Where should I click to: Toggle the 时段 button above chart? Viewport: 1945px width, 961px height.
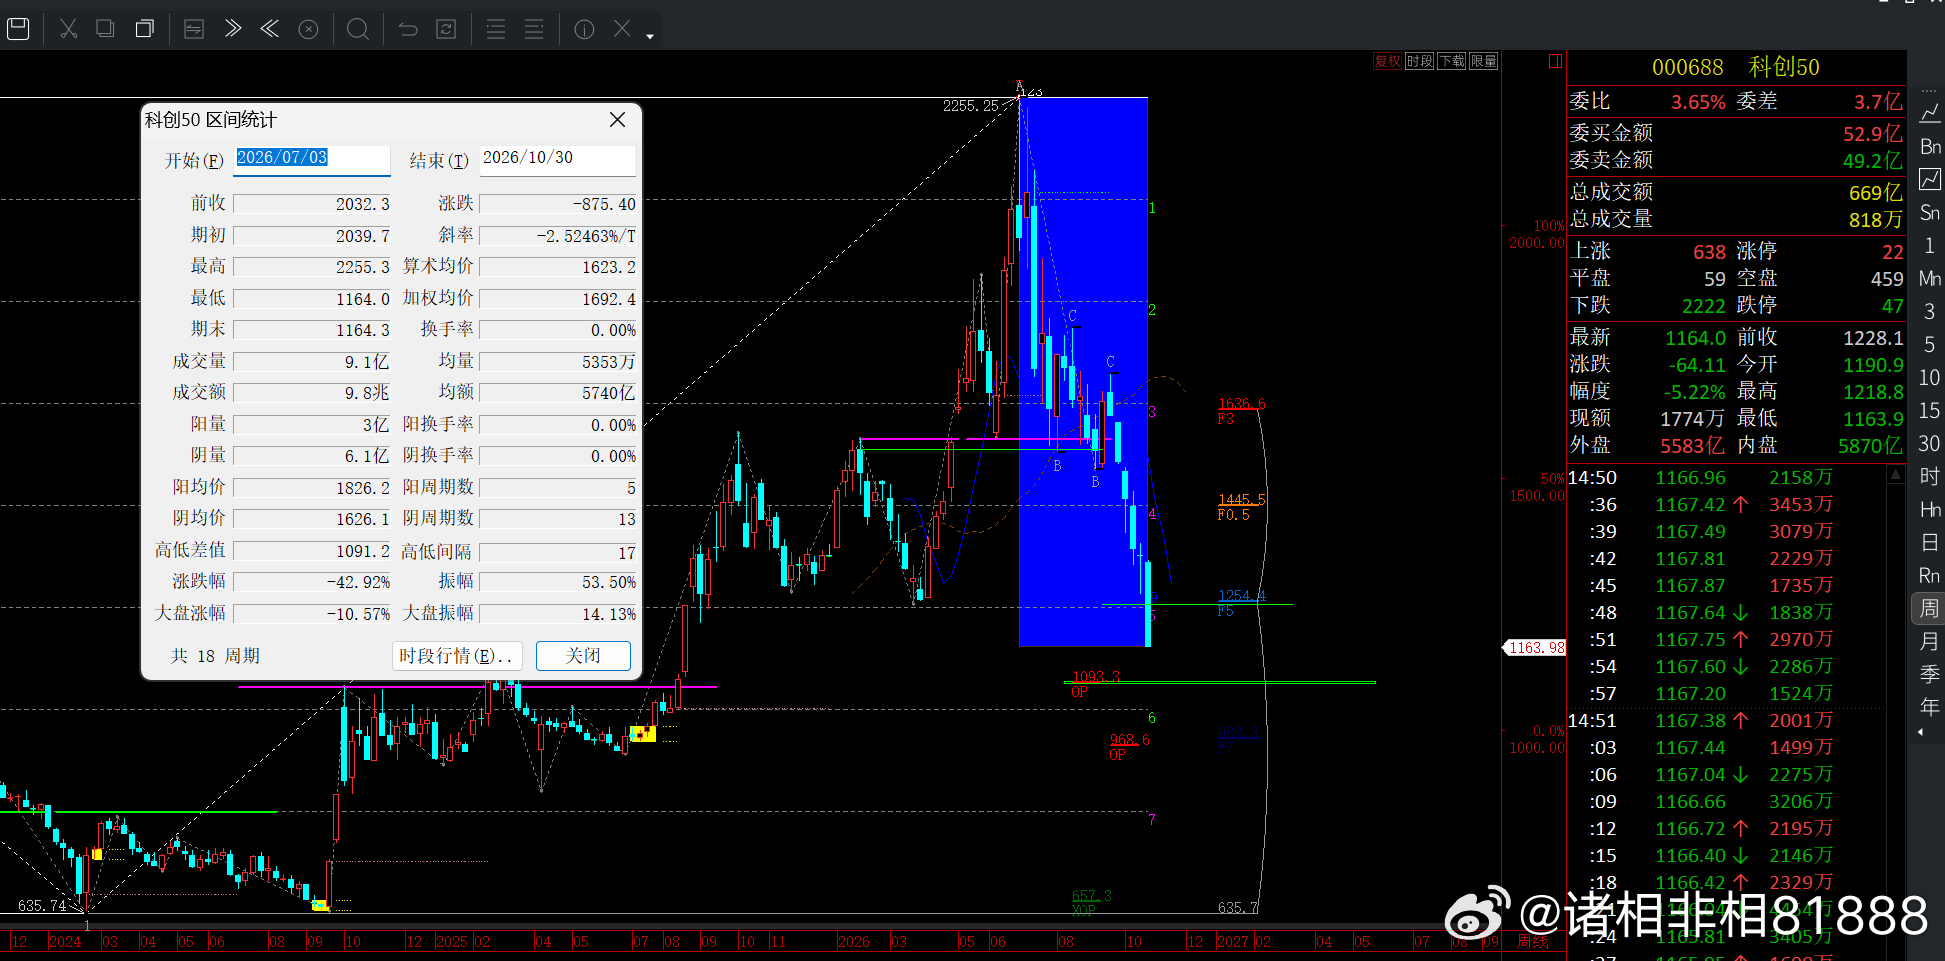(x=1420, y=61)
